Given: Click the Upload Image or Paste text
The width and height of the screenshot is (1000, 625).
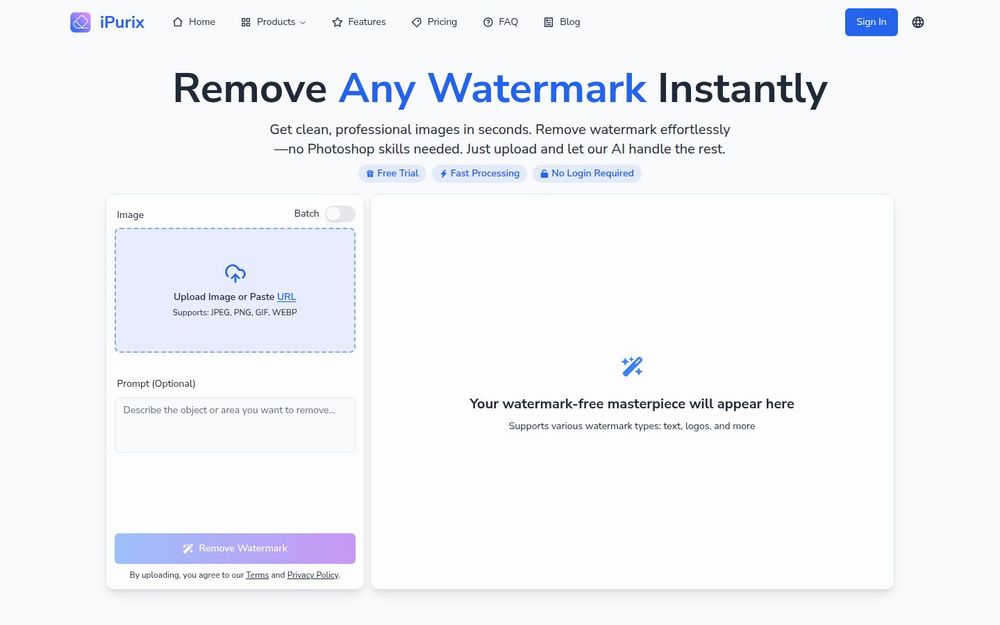Looking at the screenshot, I should (224, 297).
